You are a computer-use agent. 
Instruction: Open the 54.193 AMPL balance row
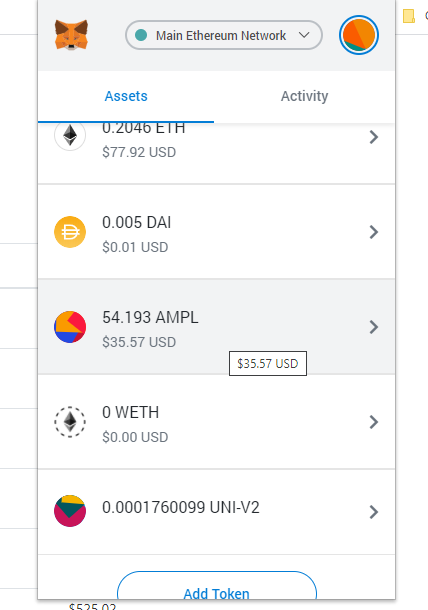coord(216,327)
